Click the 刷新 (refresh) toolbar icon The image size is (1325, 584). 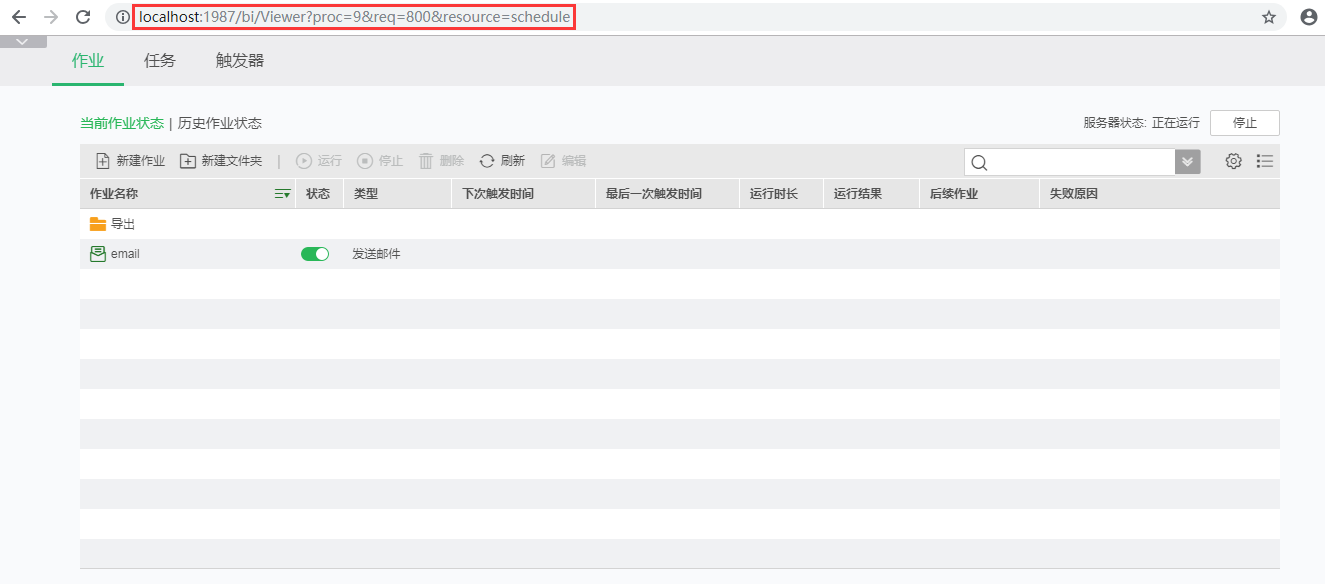click(x=487, y=160)
